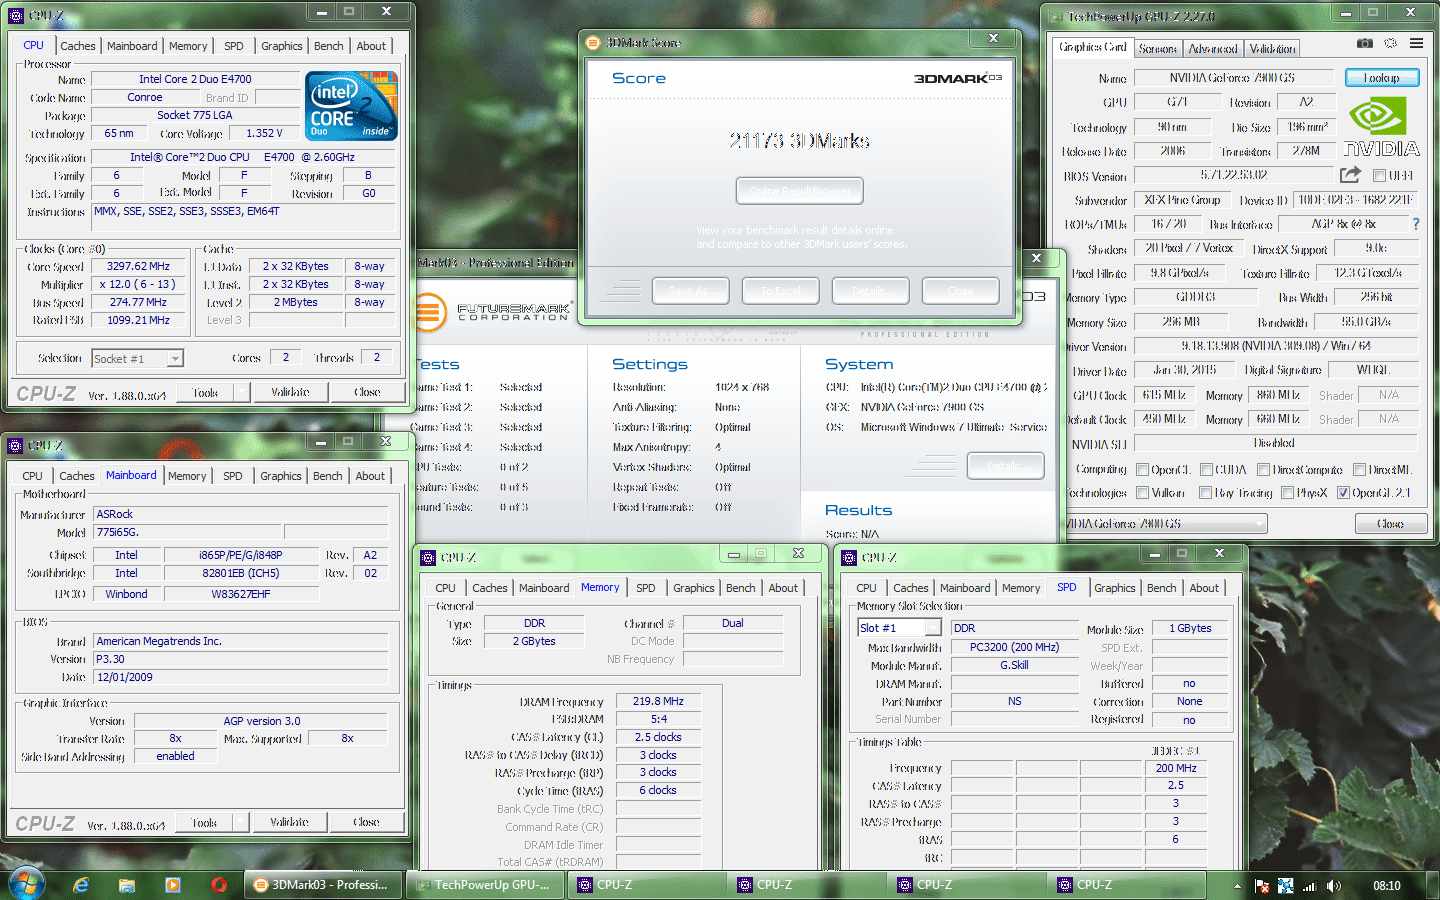Screen dimensions: 1440x900
Task: Click the GPU-Z window title bar icon
Action: click(1056, 16)
